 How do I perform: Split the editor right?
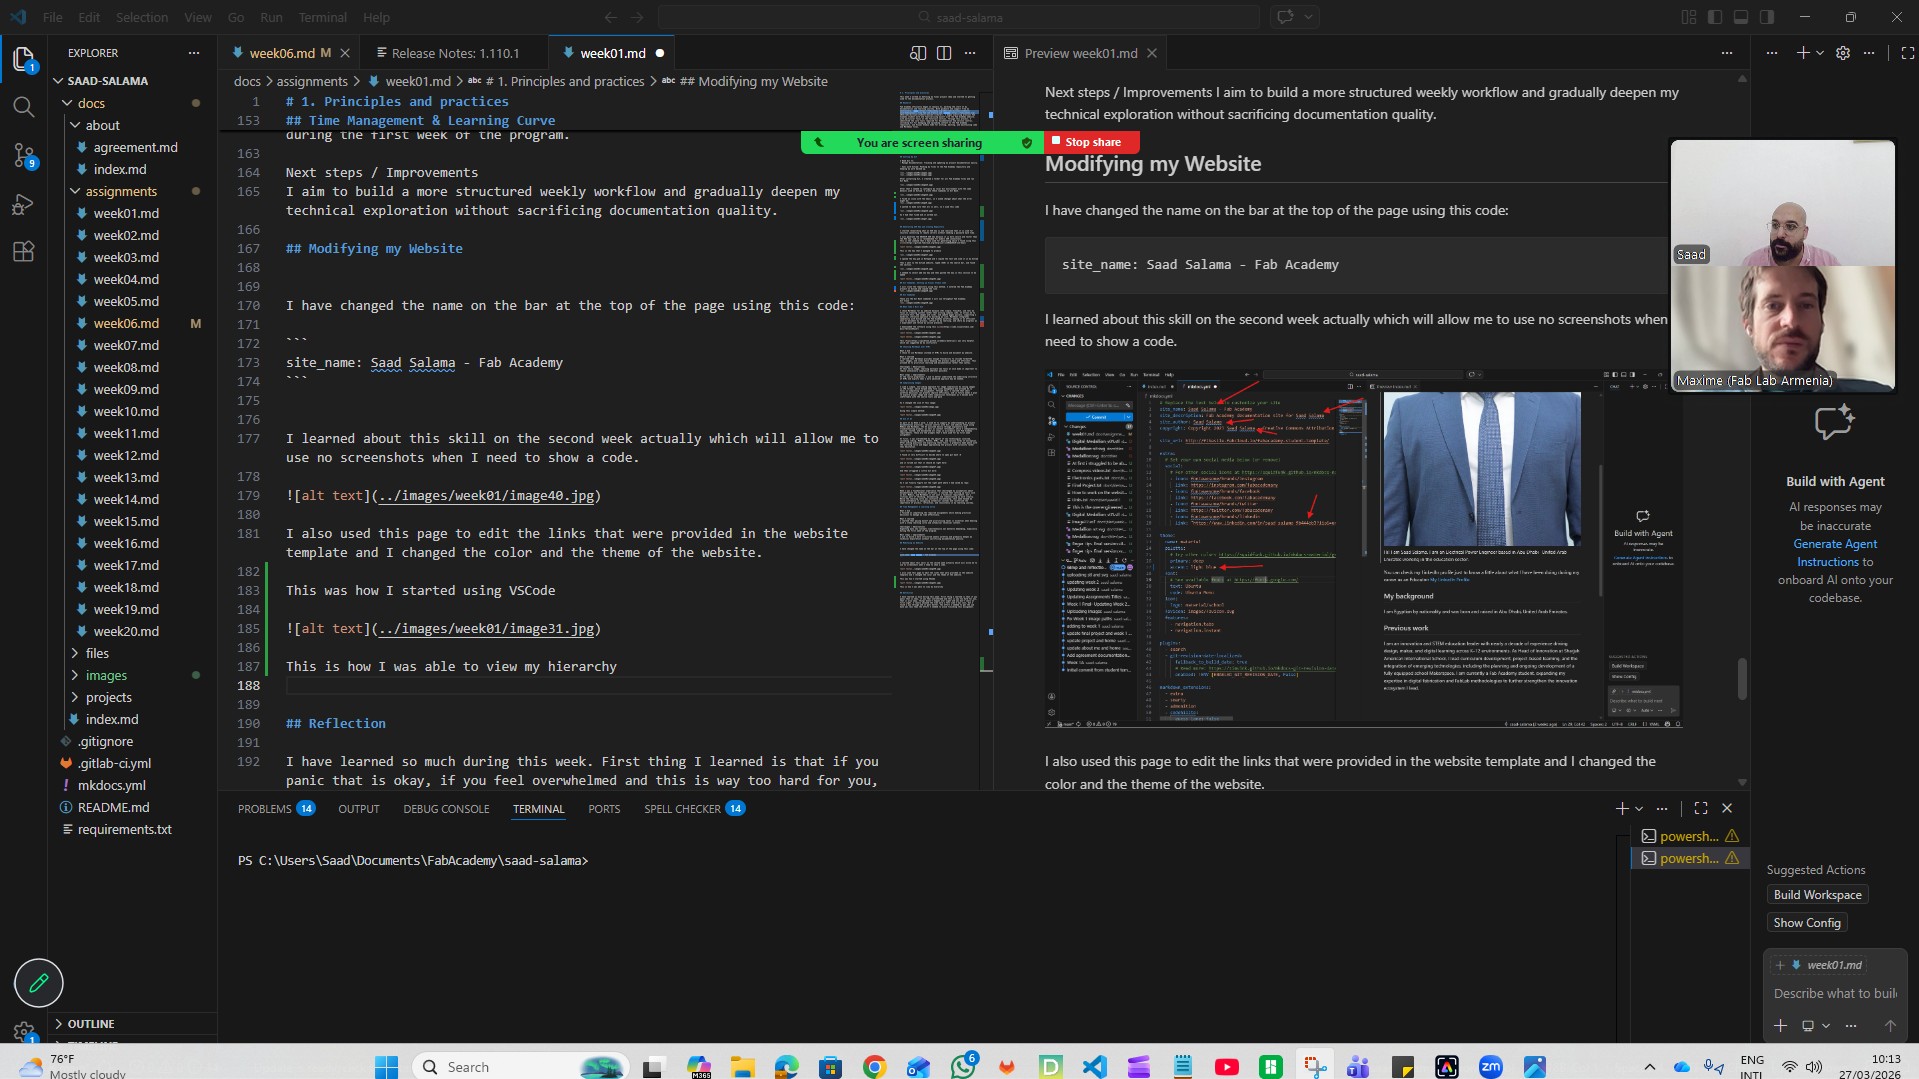944,53
